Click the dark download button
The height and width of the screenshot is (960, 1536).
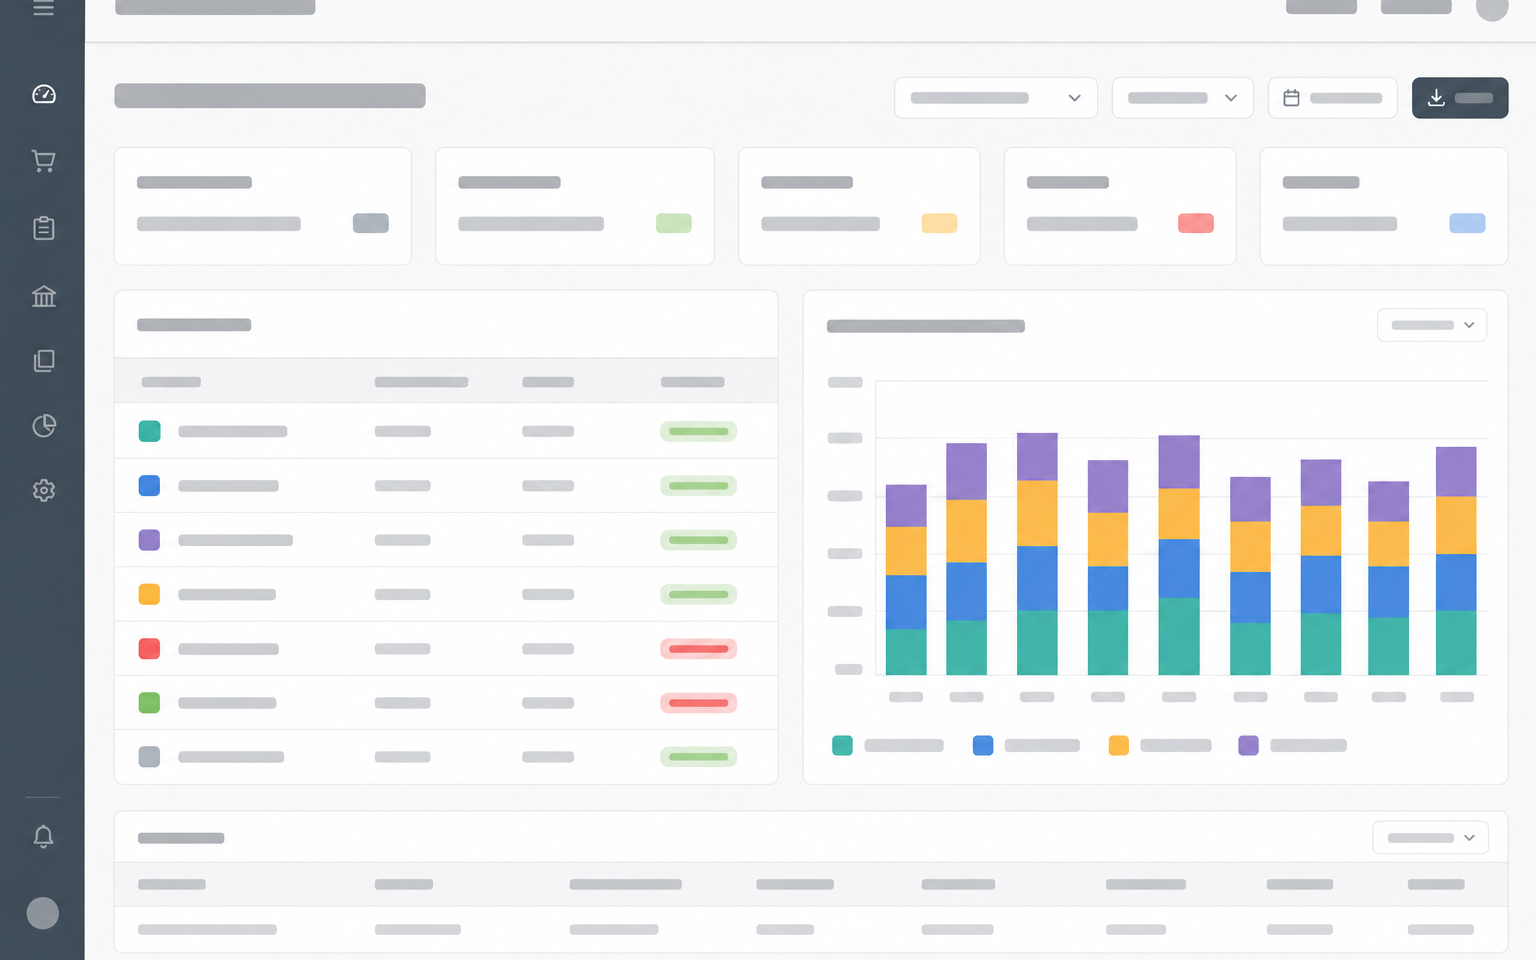click(x=1460, y=98)
